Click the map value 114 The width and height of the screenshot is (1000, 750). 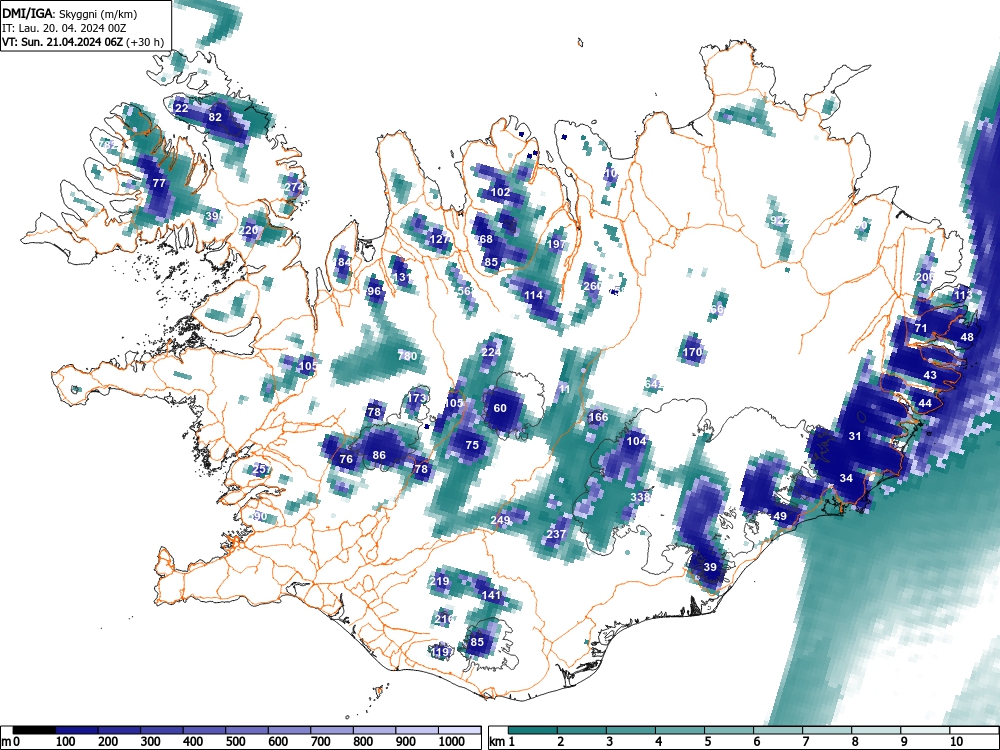[x=534, y=295]
